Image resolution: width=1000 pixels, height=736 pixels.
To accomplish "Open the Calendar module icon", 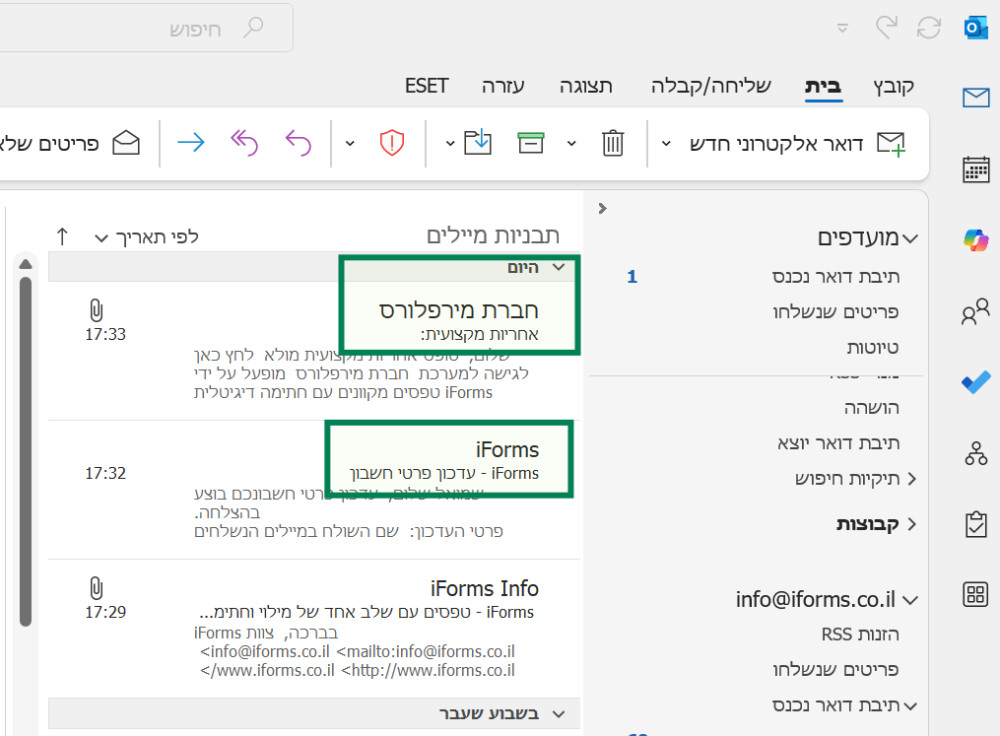I will pos(976,170).
